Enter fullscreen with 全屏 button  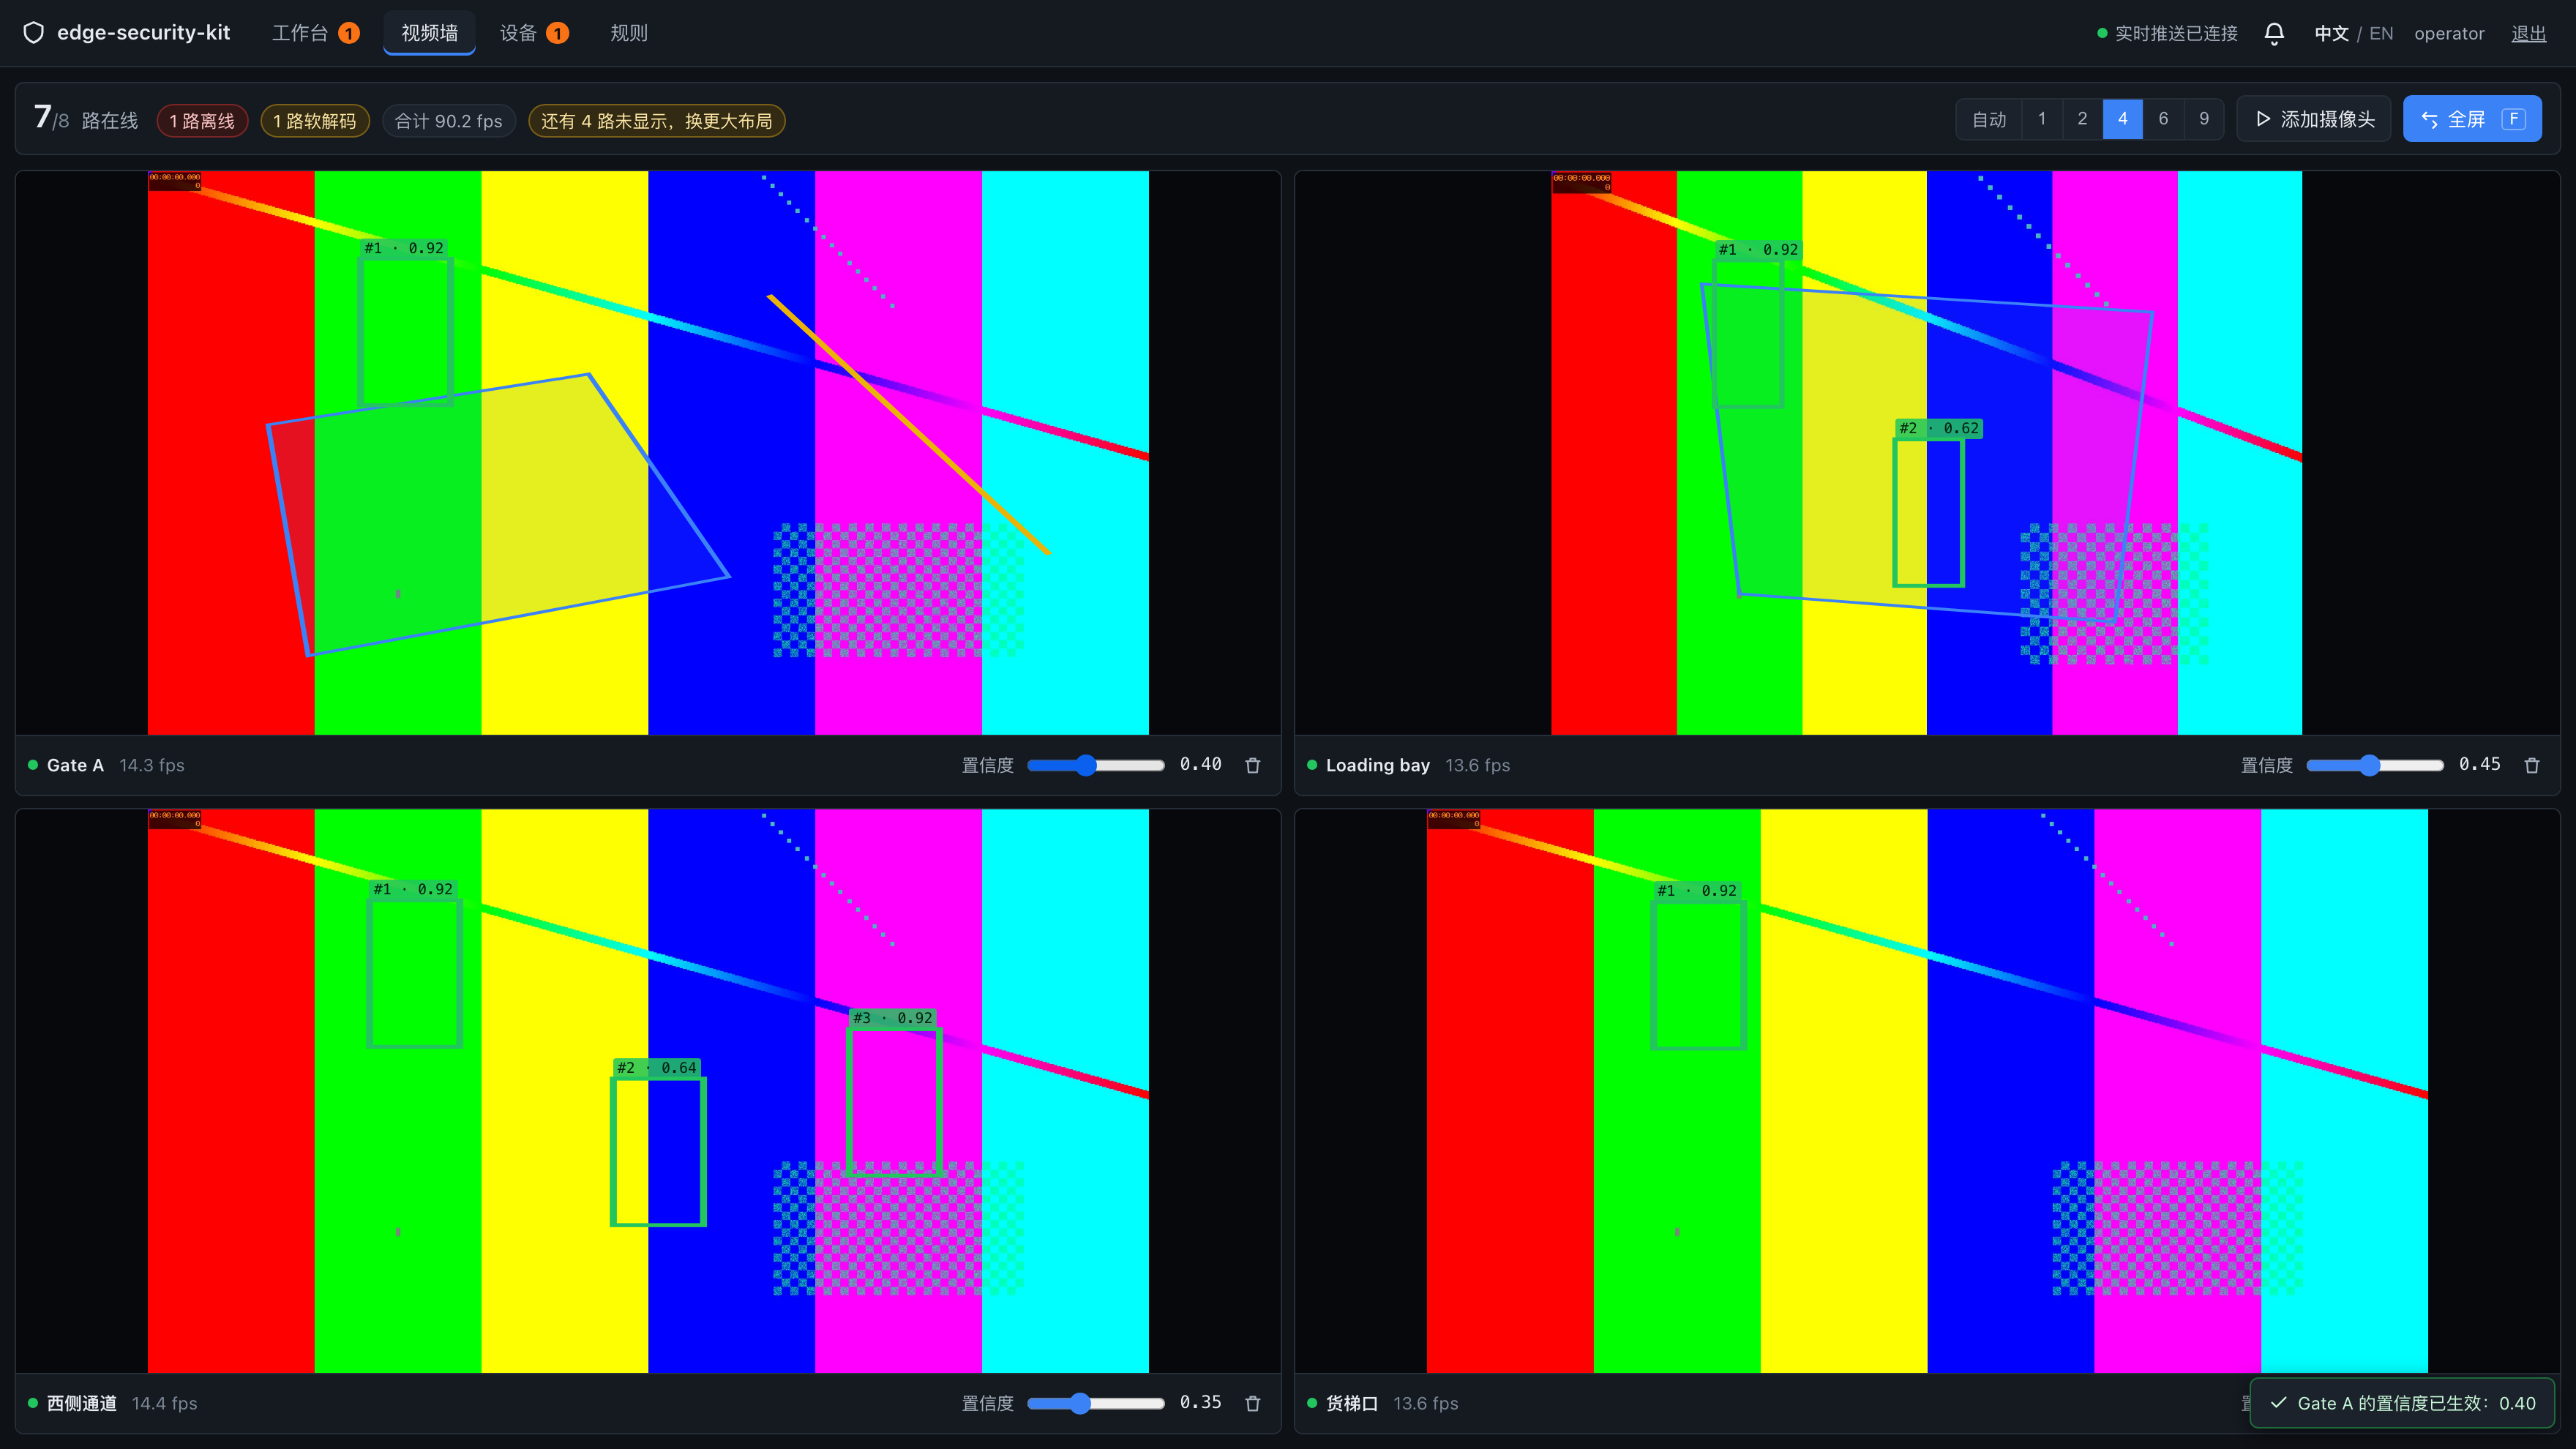2472,119
